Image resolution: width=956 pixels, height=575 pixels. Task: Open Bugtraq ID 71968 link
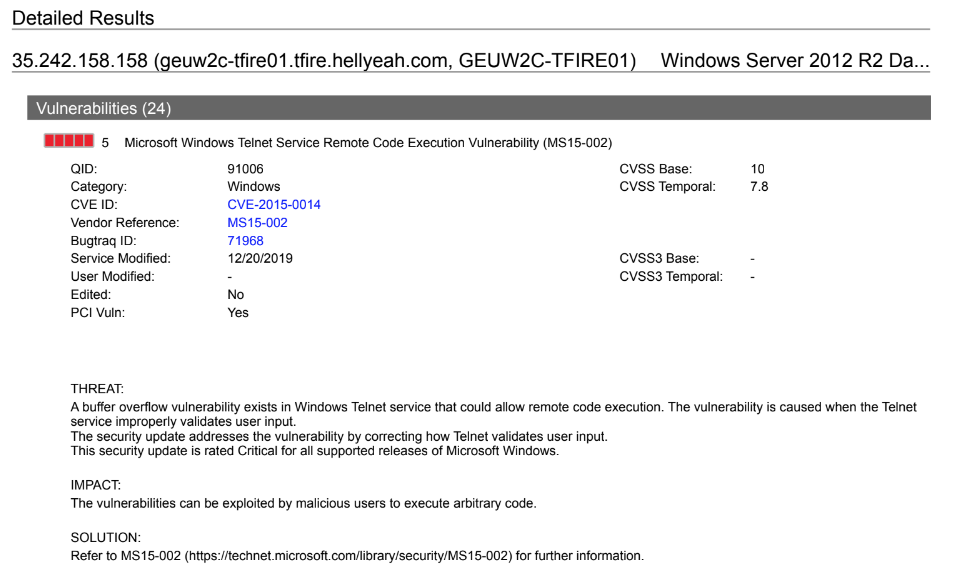tap(245, 241)
